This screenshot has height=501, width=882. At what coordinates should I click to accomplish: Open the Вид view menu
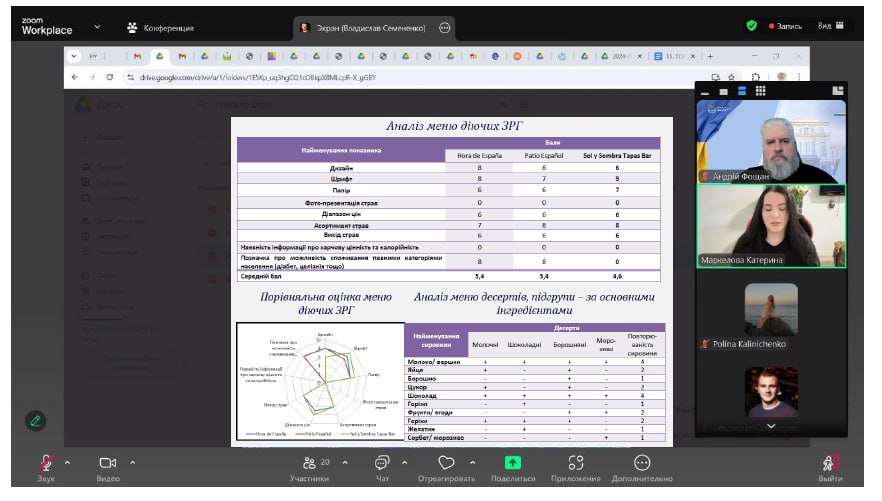point(831,26)
